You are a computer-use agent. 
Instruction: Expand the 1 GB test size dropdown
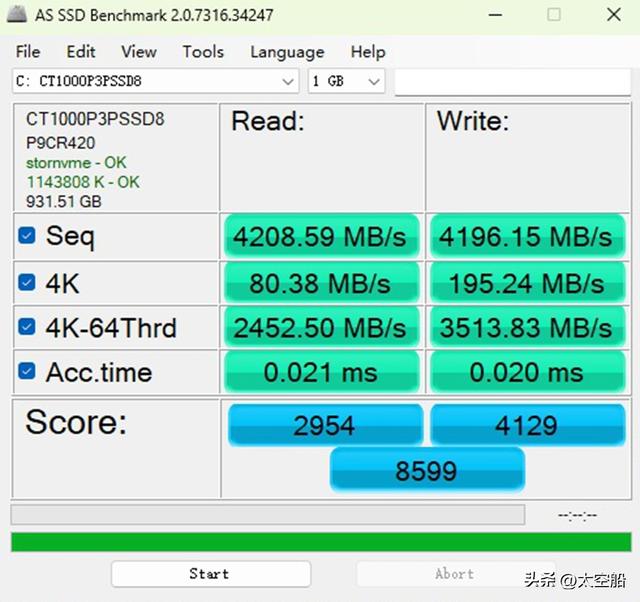coord(346,81)
